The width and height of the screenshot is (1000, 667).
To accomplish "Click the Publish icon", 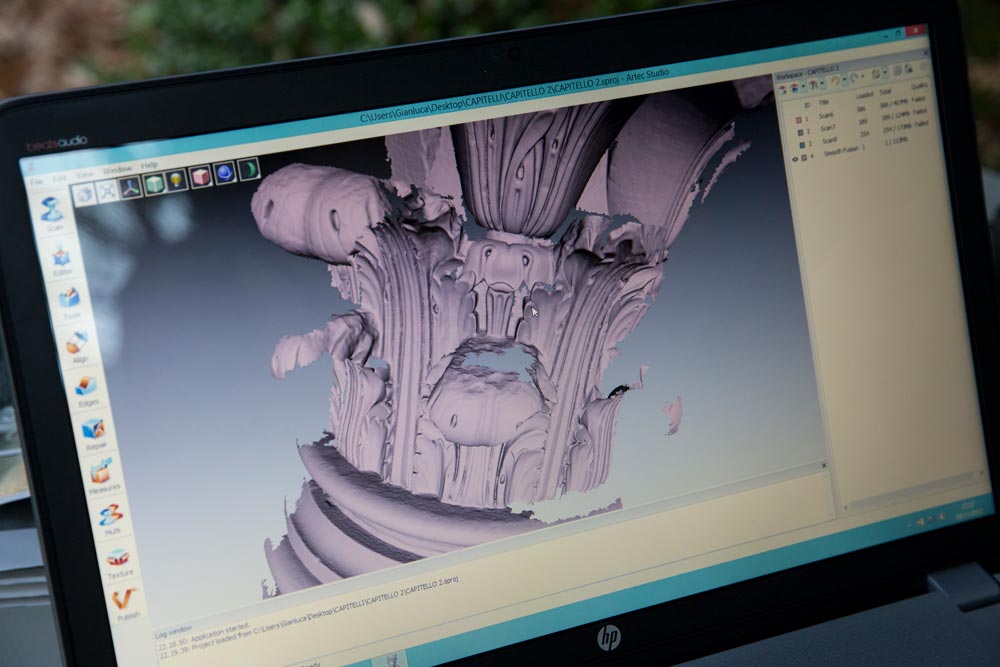I will click(x=124, y=600).
